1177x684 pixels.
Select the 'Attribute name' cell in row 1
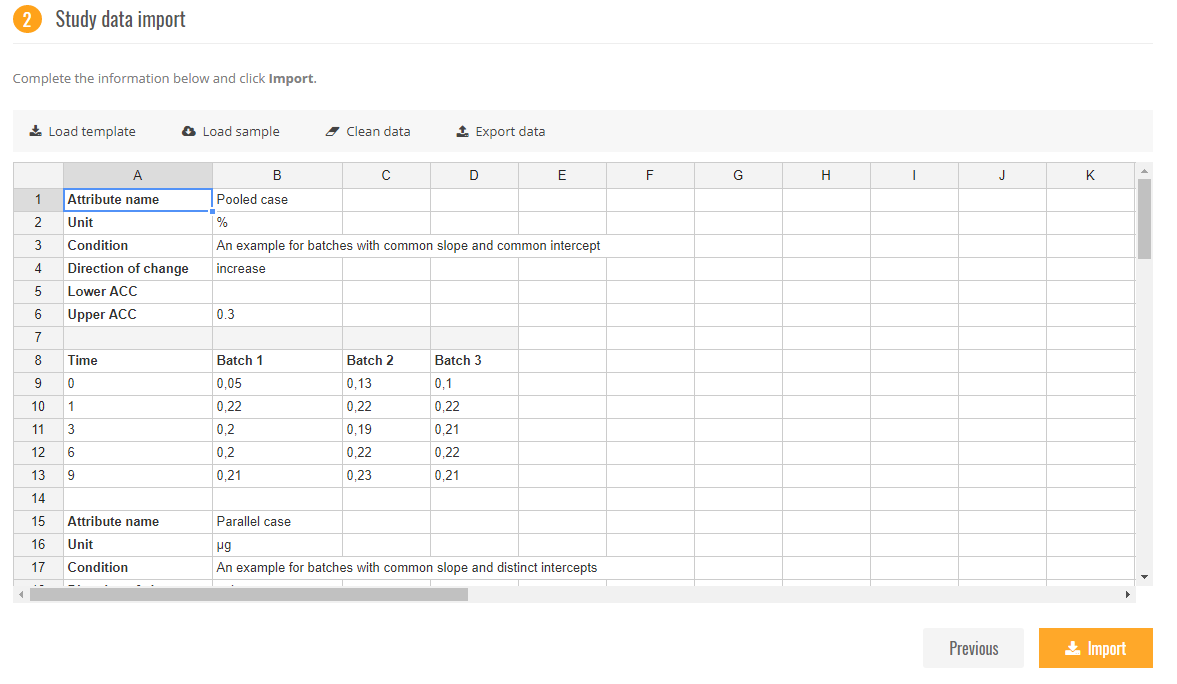[137, 200]
